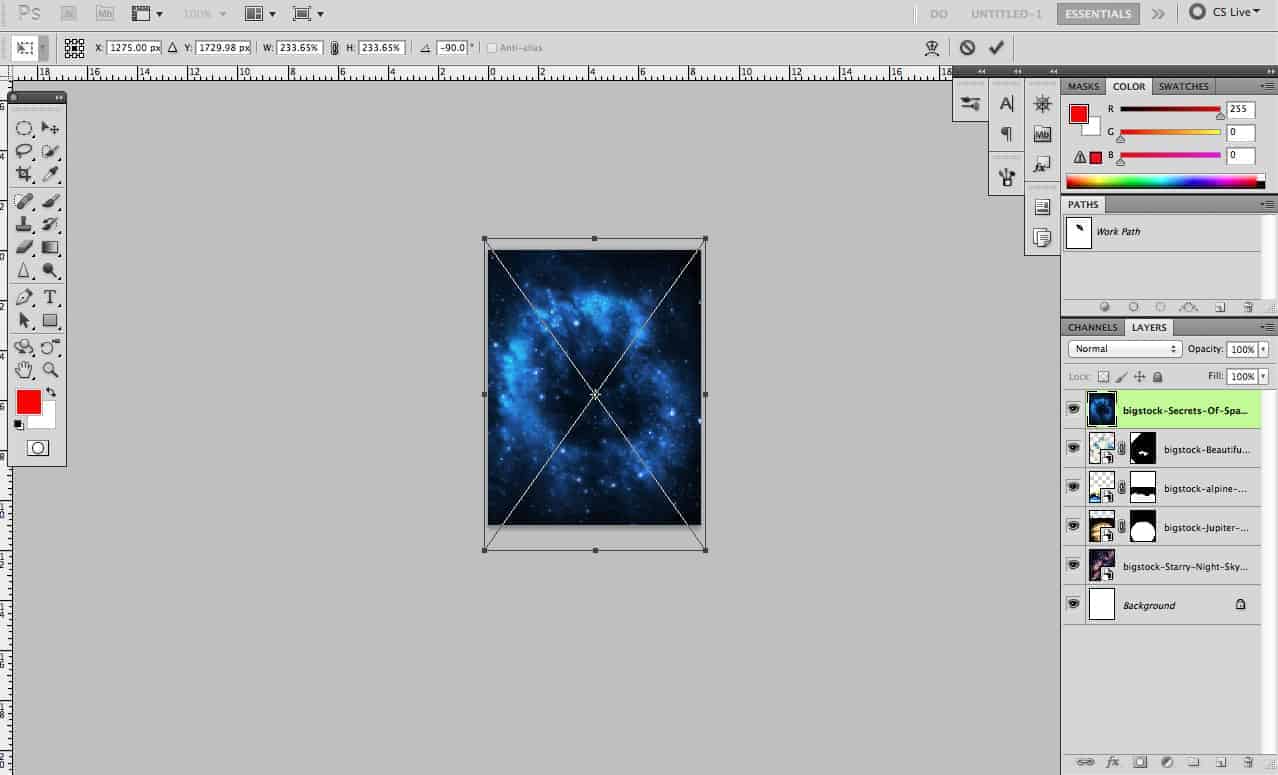1278x775 pixels.
Task: Switch to the Masks tab
Action: pos(1083,86)
